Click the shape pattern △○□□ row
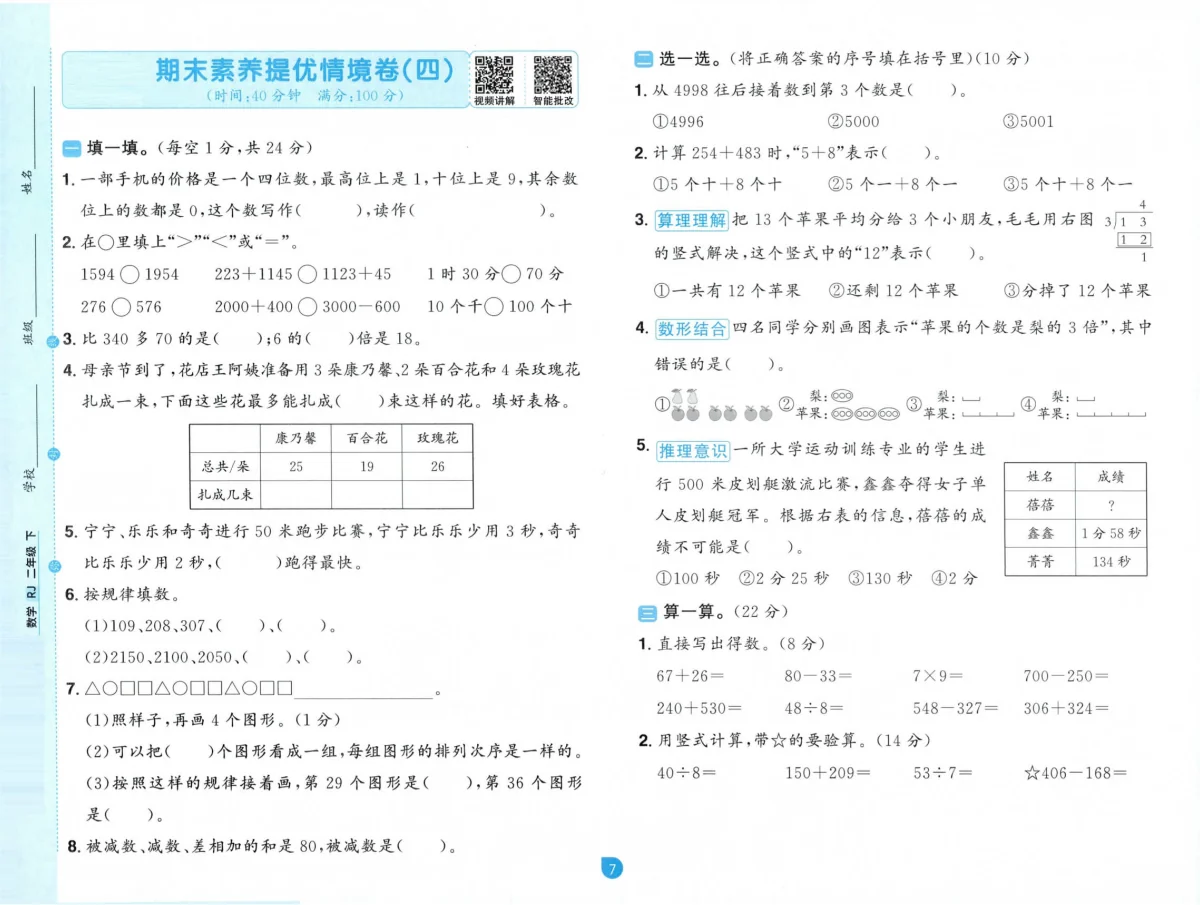 click(189, 689)
